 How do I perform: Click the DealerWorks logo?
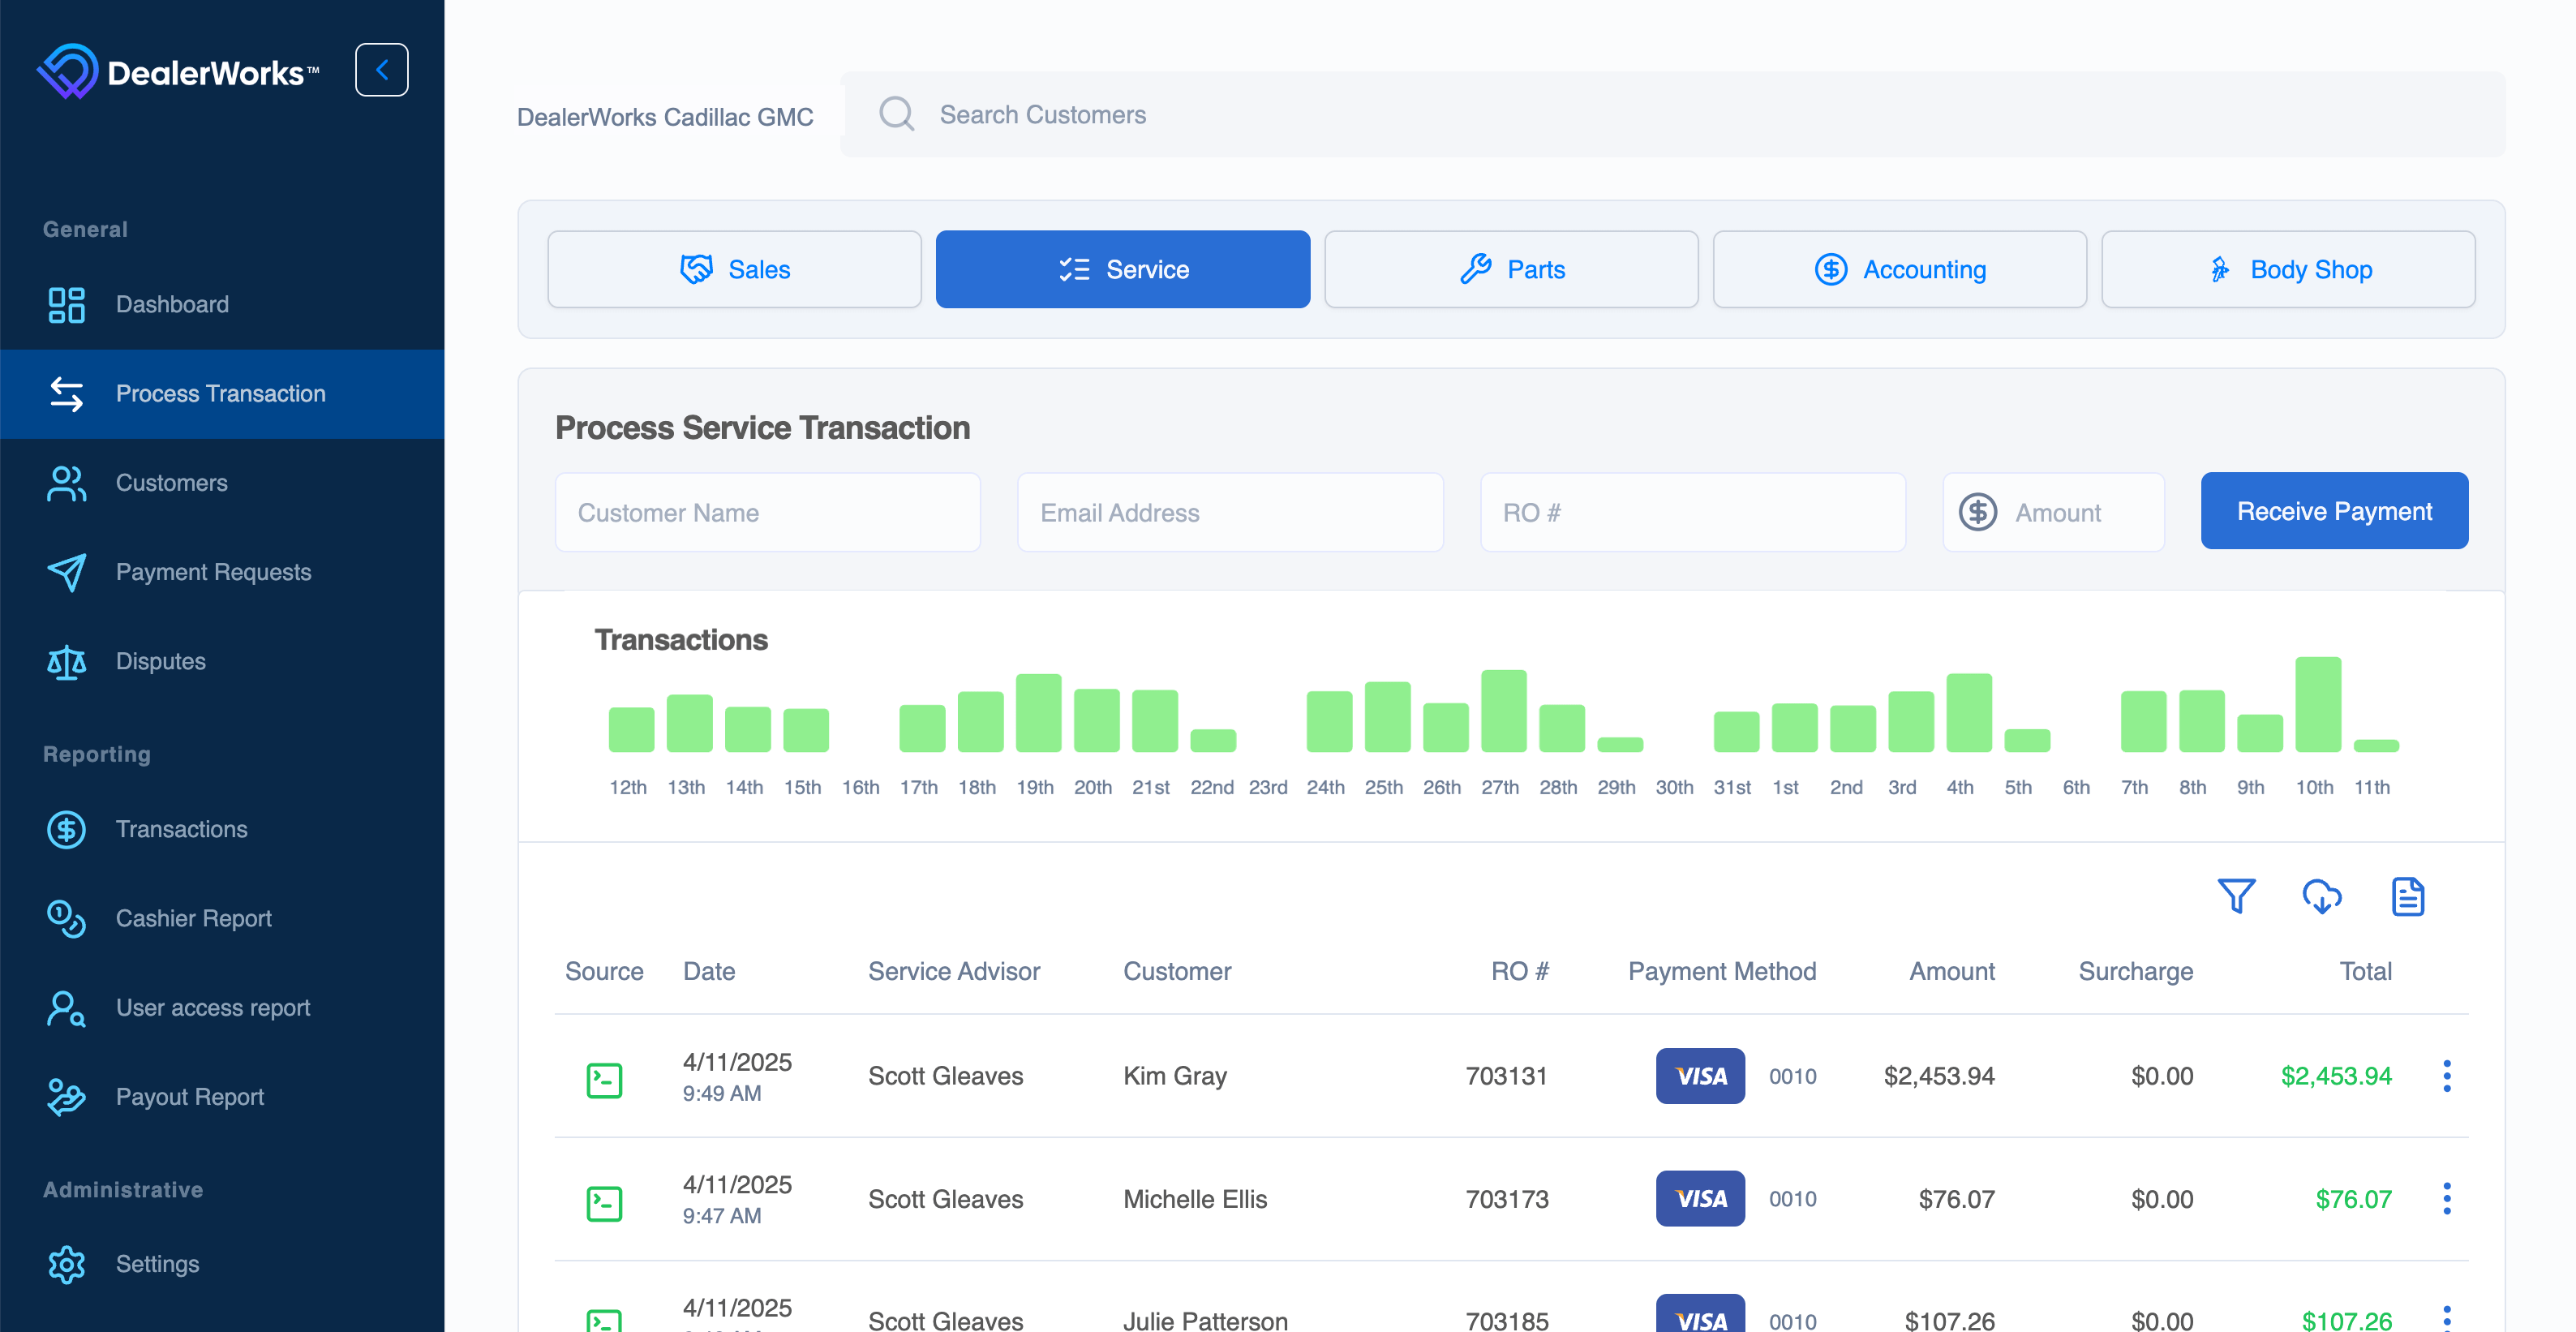(x=178, y=71)
